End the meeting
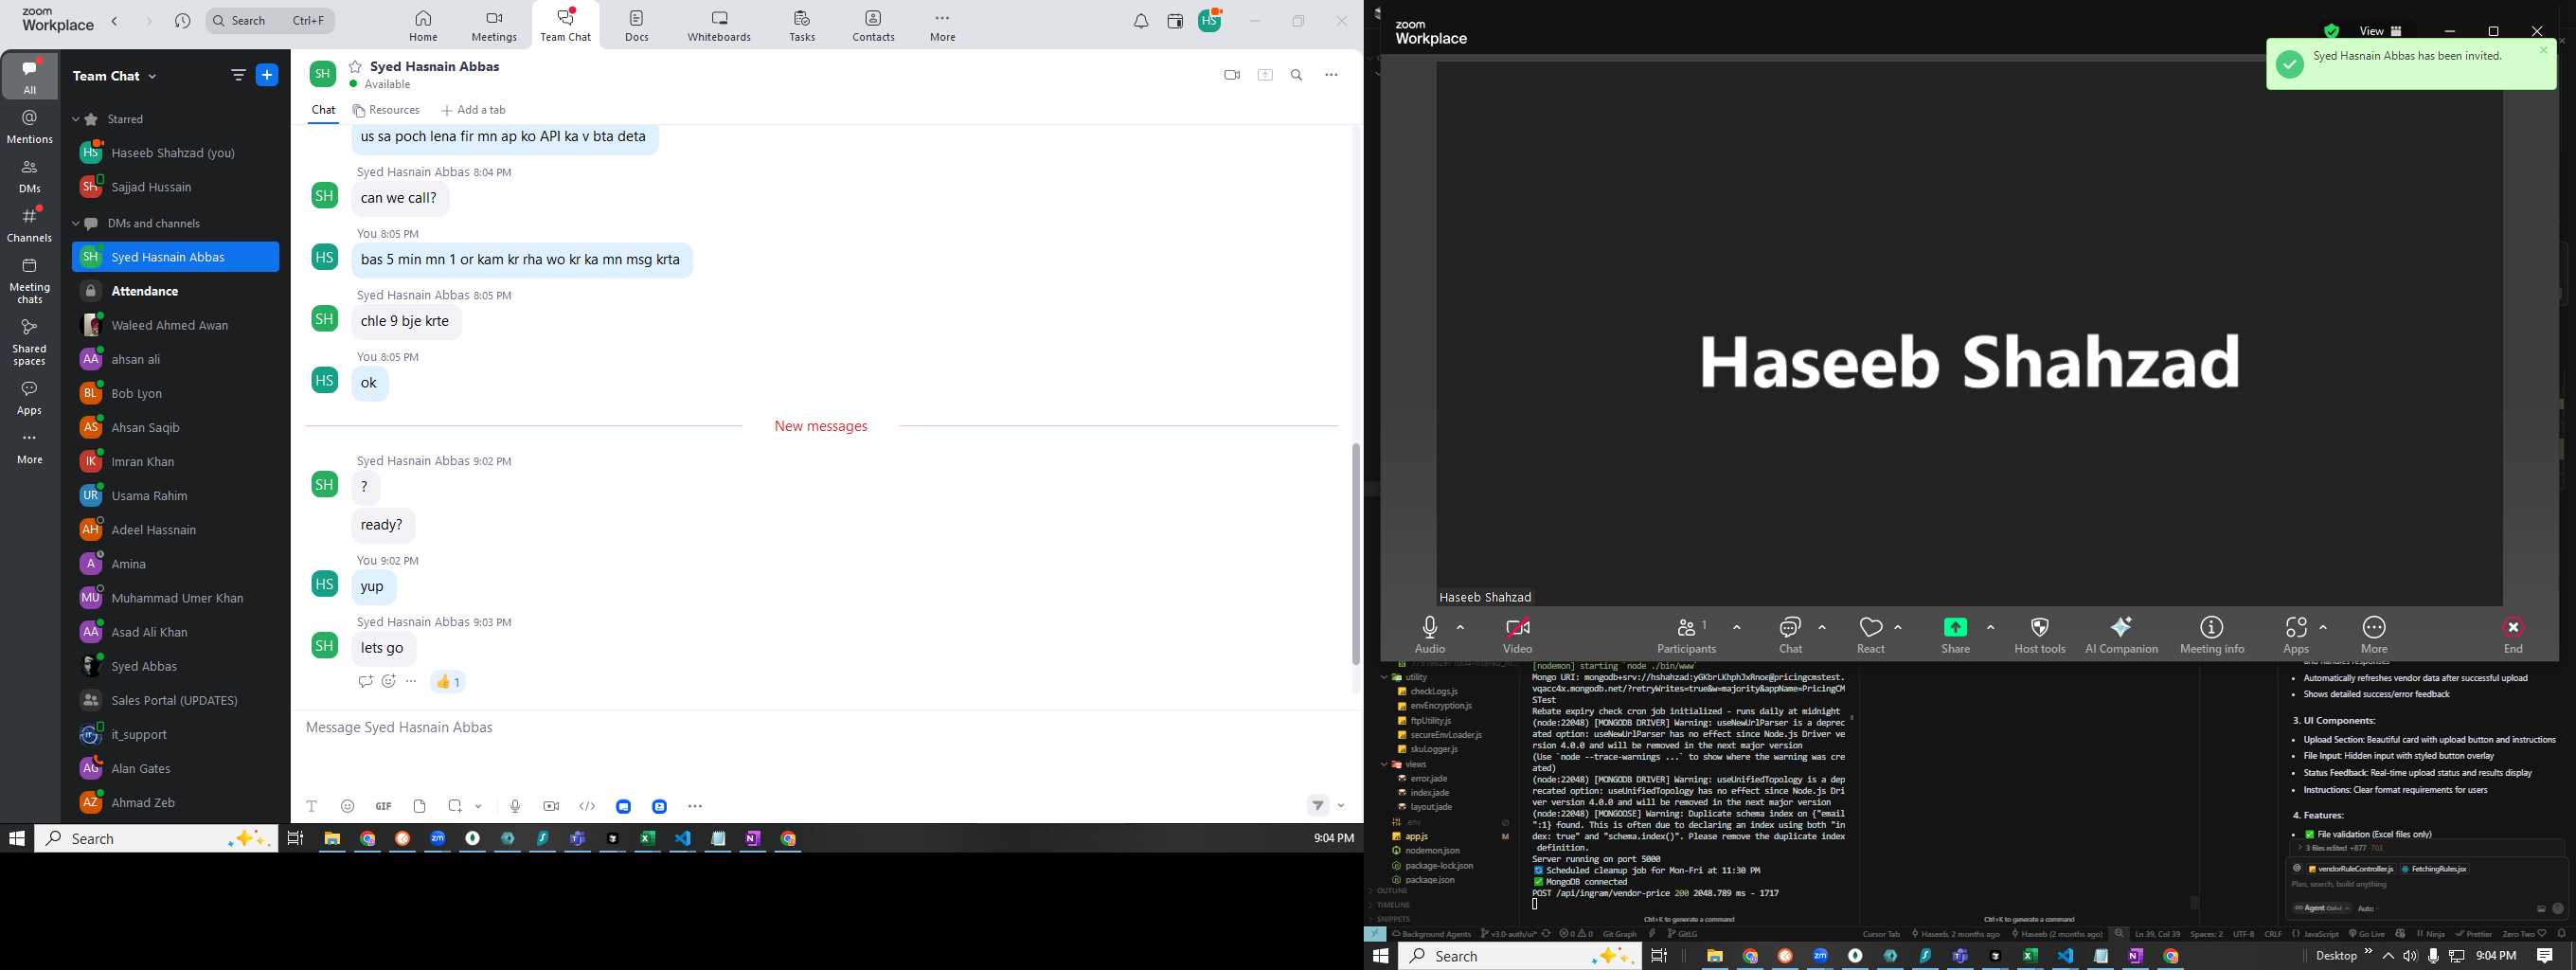The width and height of the screenshot is (2576, 970). click(2513, 635)
